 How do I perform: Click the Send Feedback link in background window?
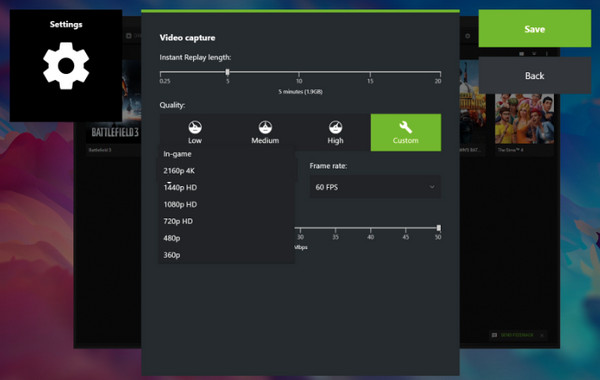click(517, 335)
